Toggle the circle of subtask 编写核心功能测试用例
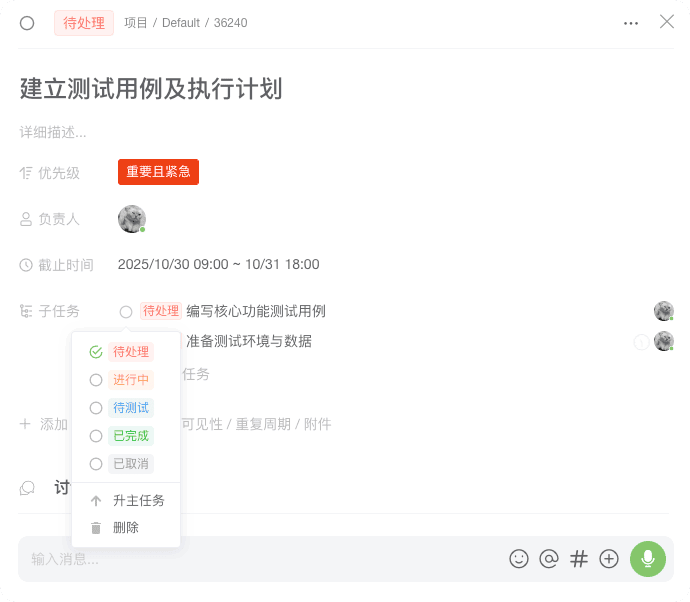This screenshot has height=602, width=690. (126, 312)
